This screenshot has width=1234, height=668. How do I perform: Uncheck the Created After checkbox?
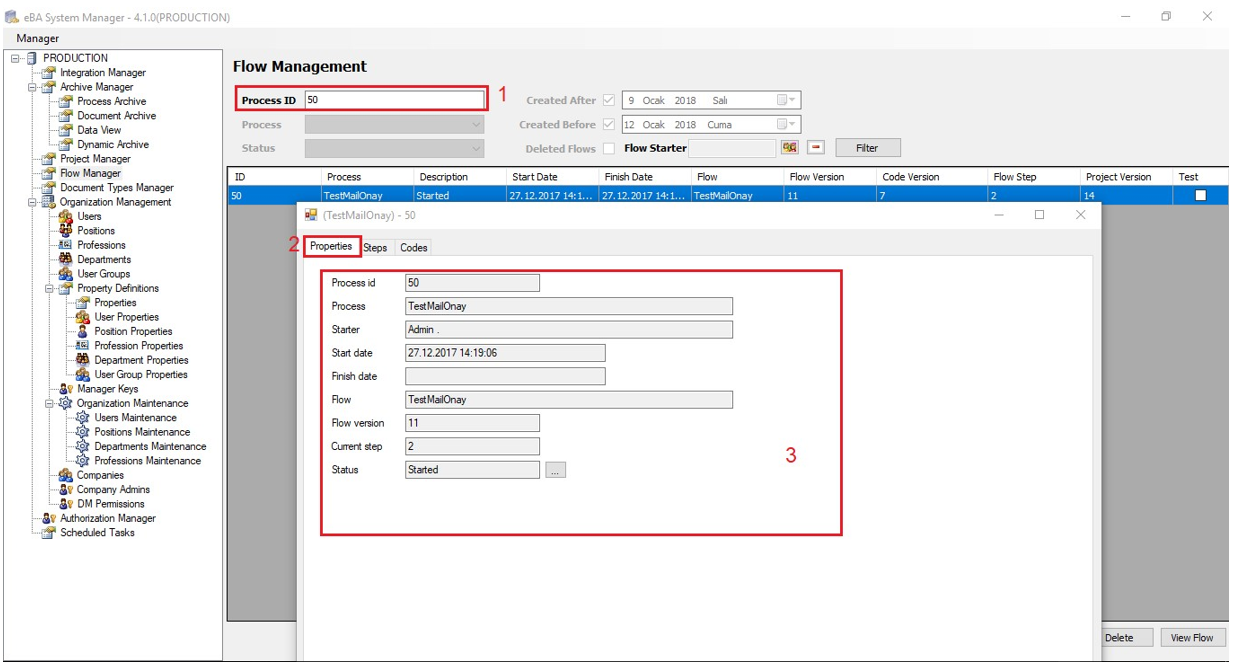[608, 100]
